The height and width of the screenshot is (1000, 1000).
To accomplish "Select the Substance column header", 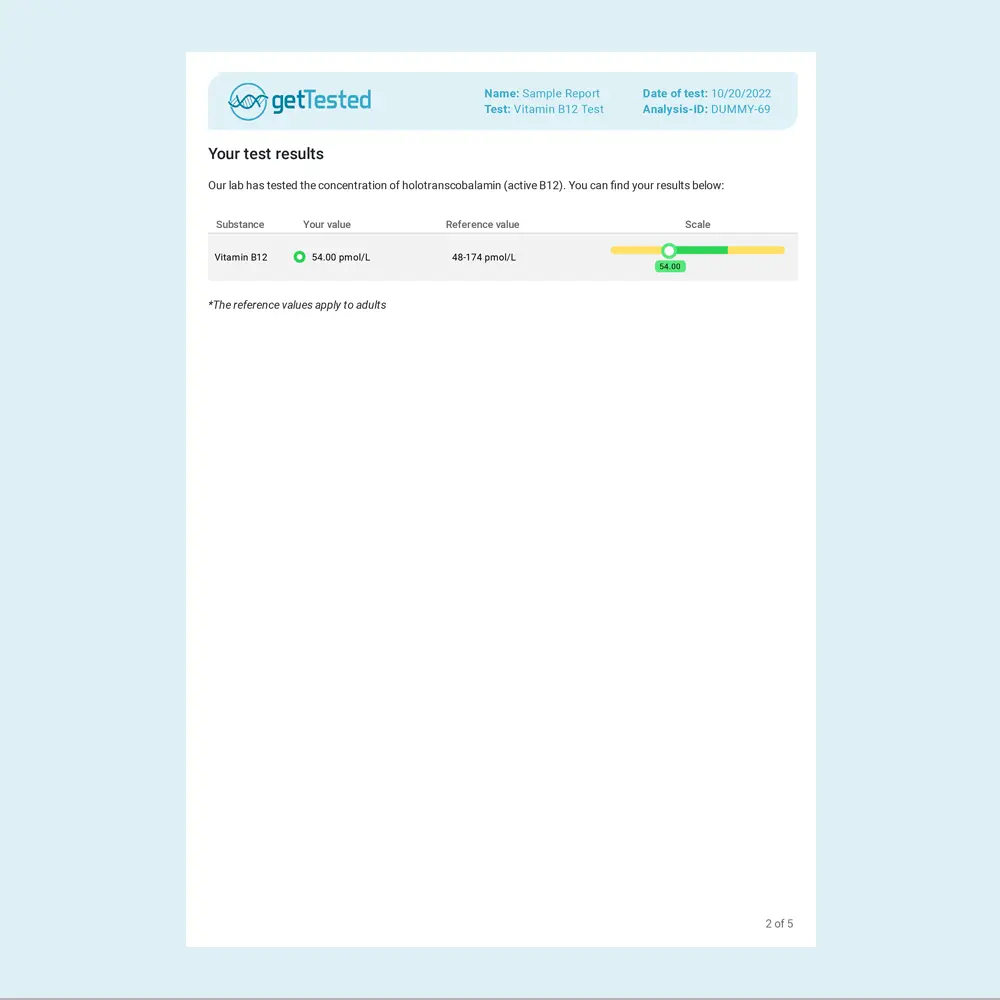I will pyautogui.click(x=240, y=225).
